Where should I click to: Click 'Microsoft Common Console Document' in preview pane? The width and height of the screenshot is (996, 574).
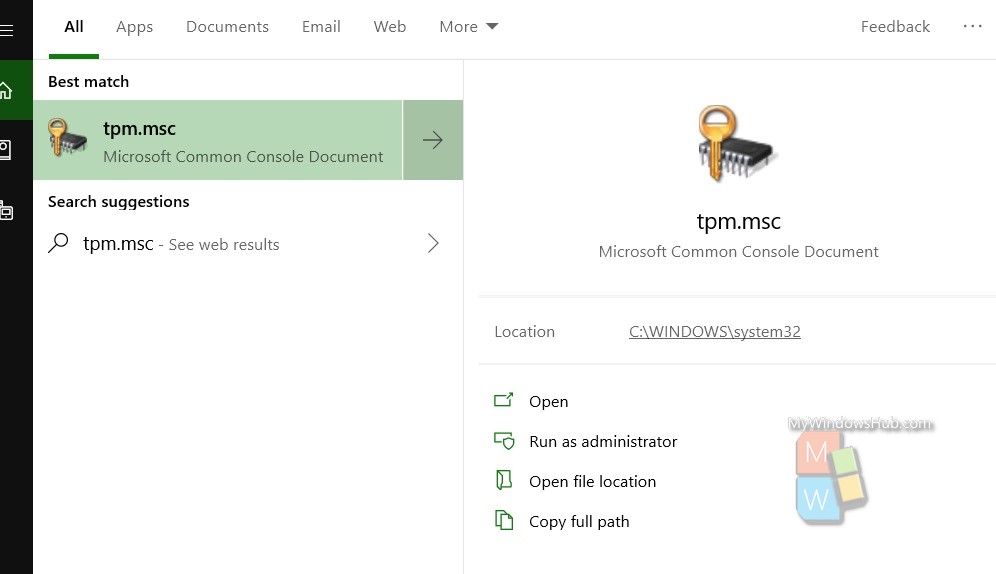[738, 251]
